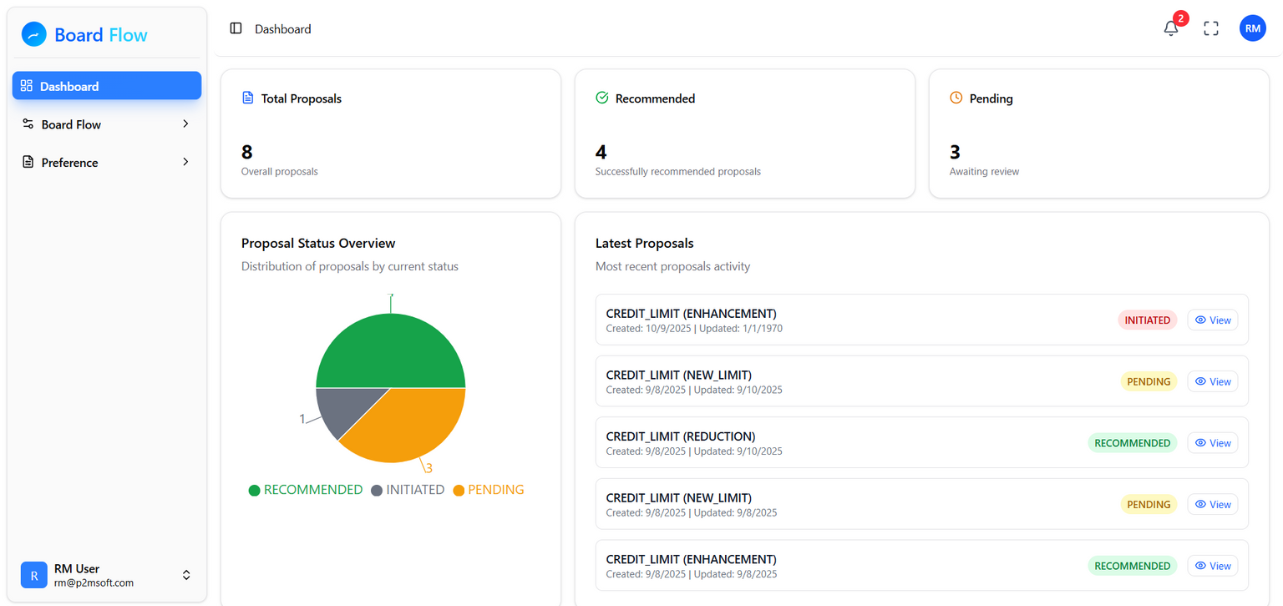
Task: Click the notification bell icon
Action: pyautogui.click(x=1171, y=29)
